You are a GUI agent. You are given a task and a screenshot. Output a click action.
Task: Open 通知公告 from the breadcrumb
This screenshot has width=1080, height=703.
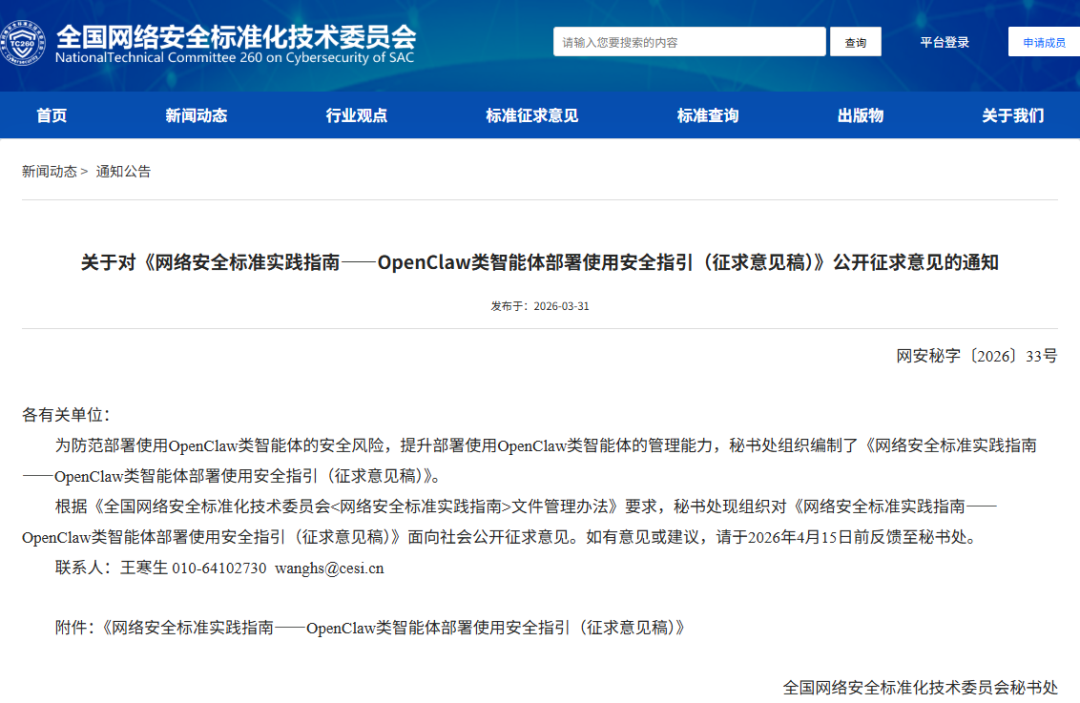(x=121, y=171)
